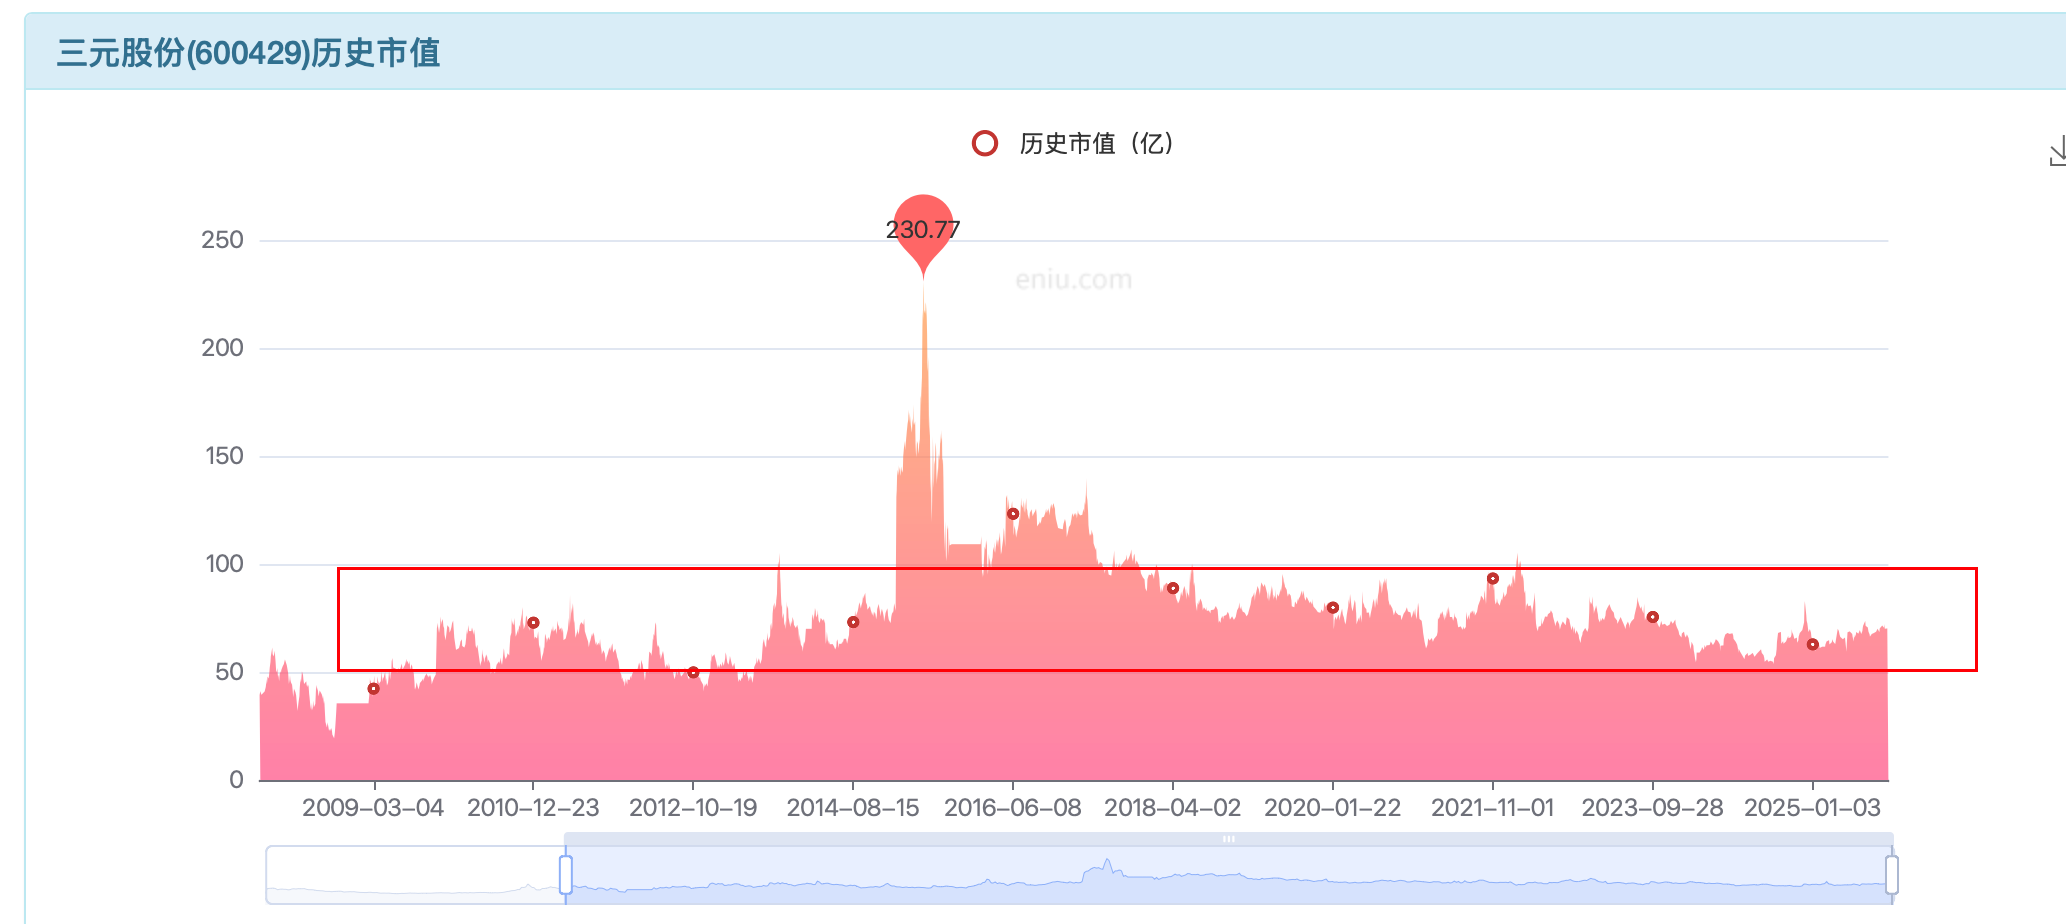Toggle the 历史市值（亿）legend series

pos(1073,144)
